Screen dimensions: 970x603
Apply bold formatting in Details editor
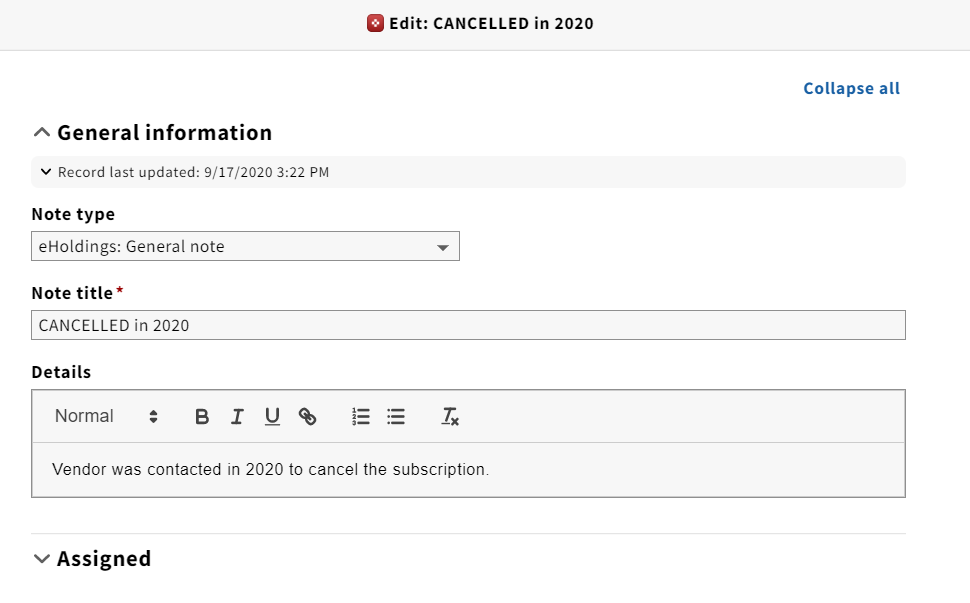coord(202,416)
